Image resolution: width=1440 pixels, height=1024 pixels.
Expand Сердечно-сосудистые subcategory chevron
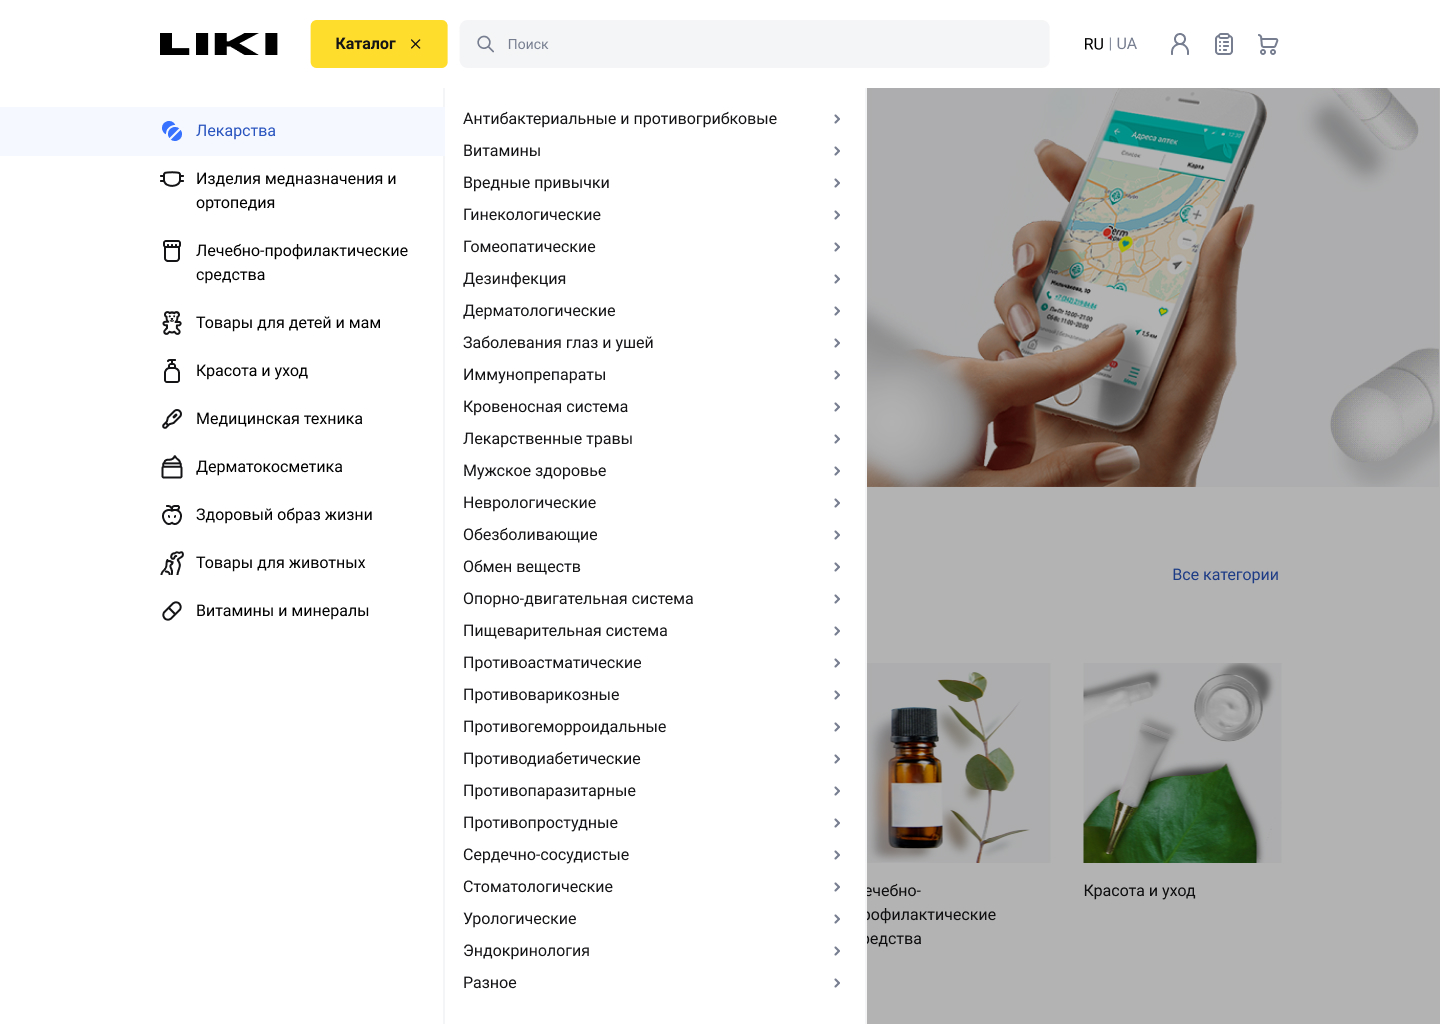[837, 855]
